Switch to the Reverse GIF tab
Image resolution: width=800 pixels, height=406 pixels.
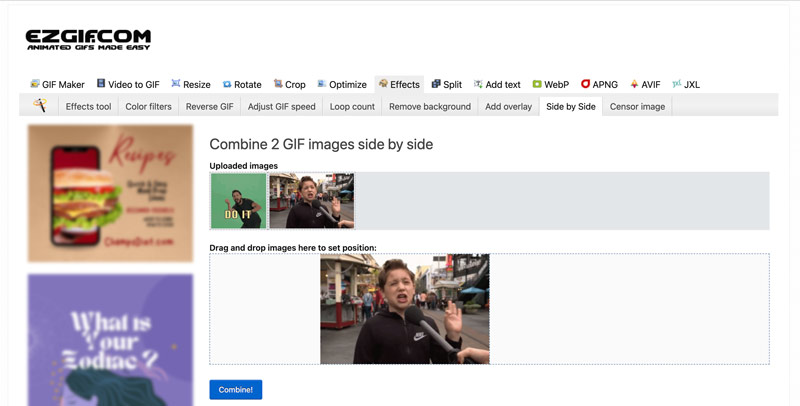209,106
